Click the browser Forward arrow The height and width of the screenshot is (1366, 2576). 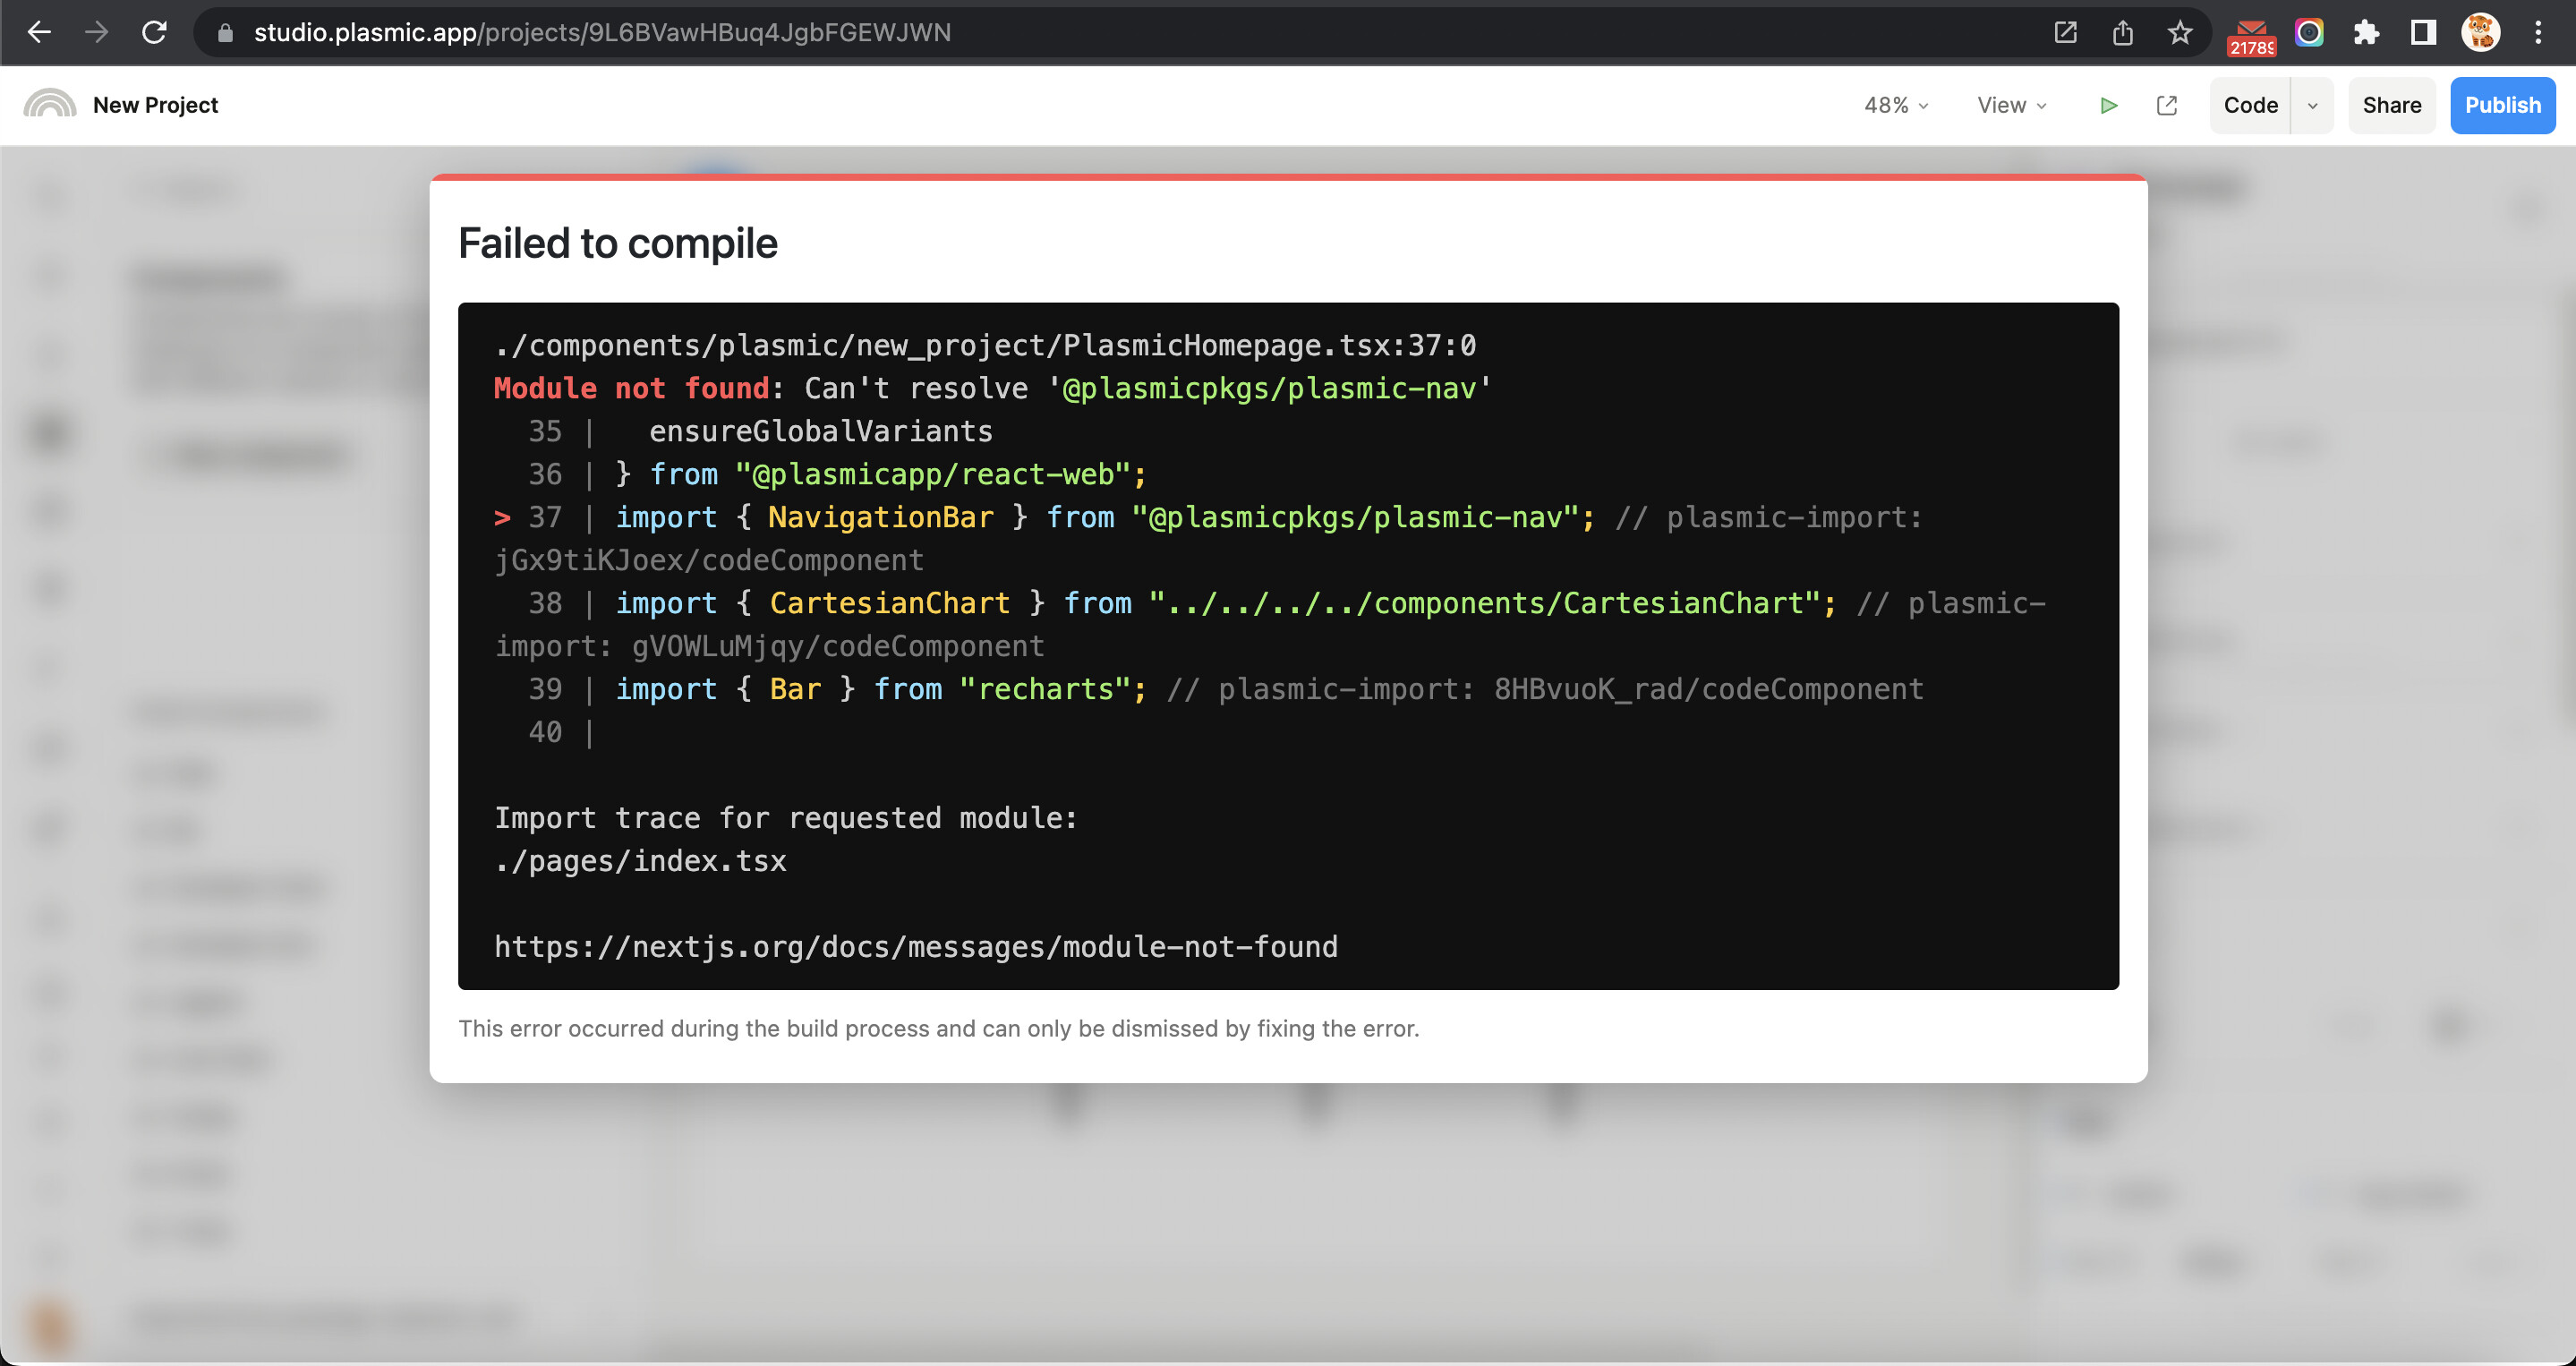click(96, 32)
